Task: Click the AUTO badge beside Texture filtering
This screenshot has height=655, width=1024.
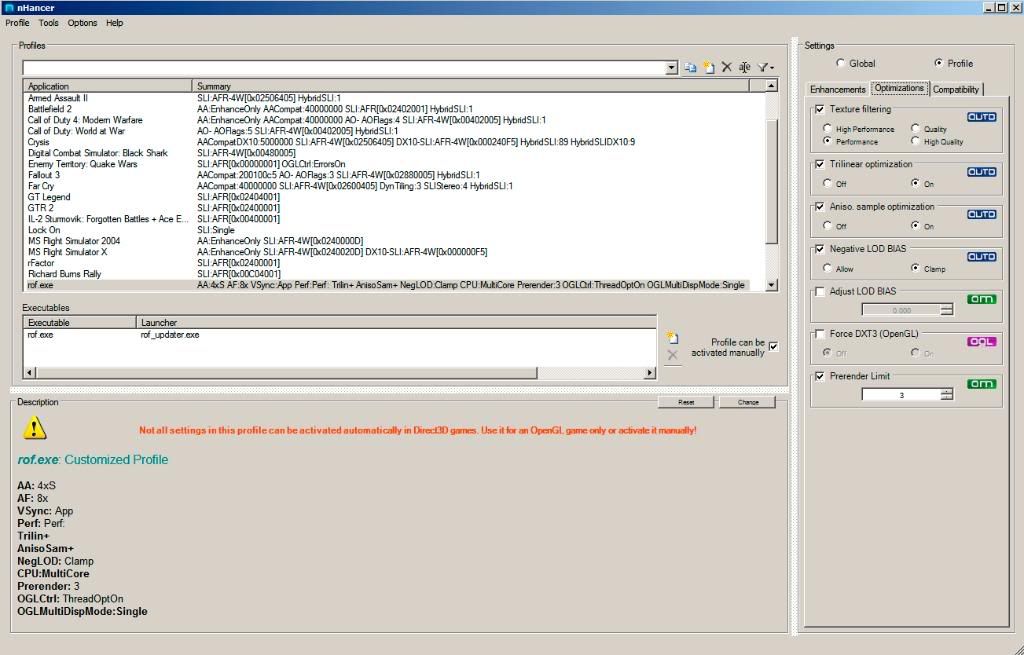Action: click(x=982, y=117)
